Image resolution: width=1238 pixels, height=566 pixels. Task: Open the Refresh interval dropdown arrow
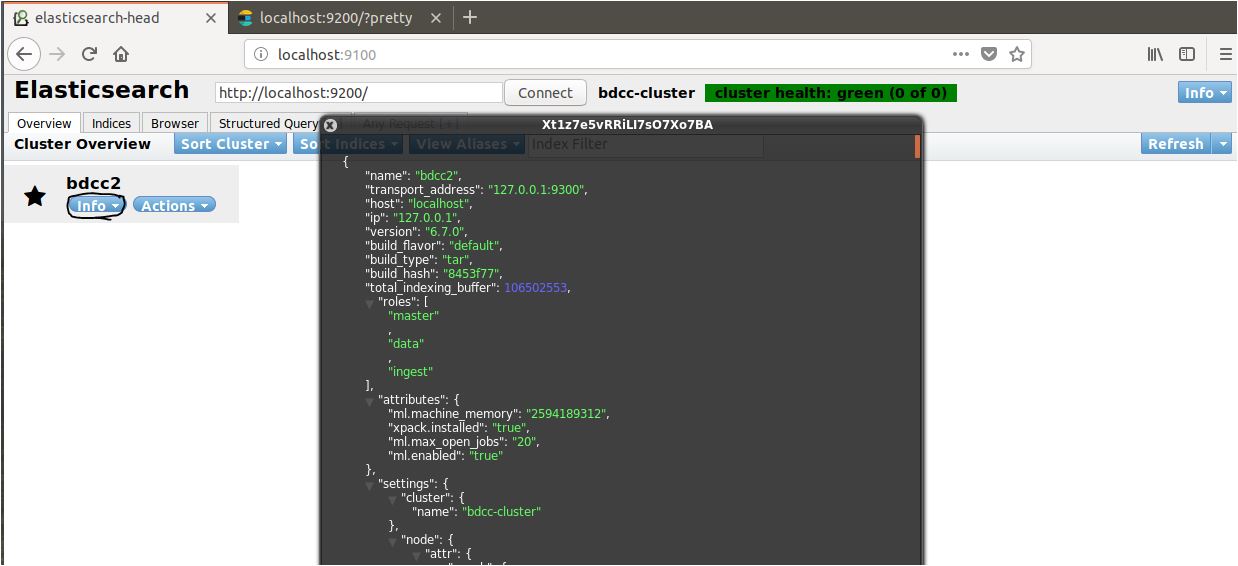[1222, 144]
